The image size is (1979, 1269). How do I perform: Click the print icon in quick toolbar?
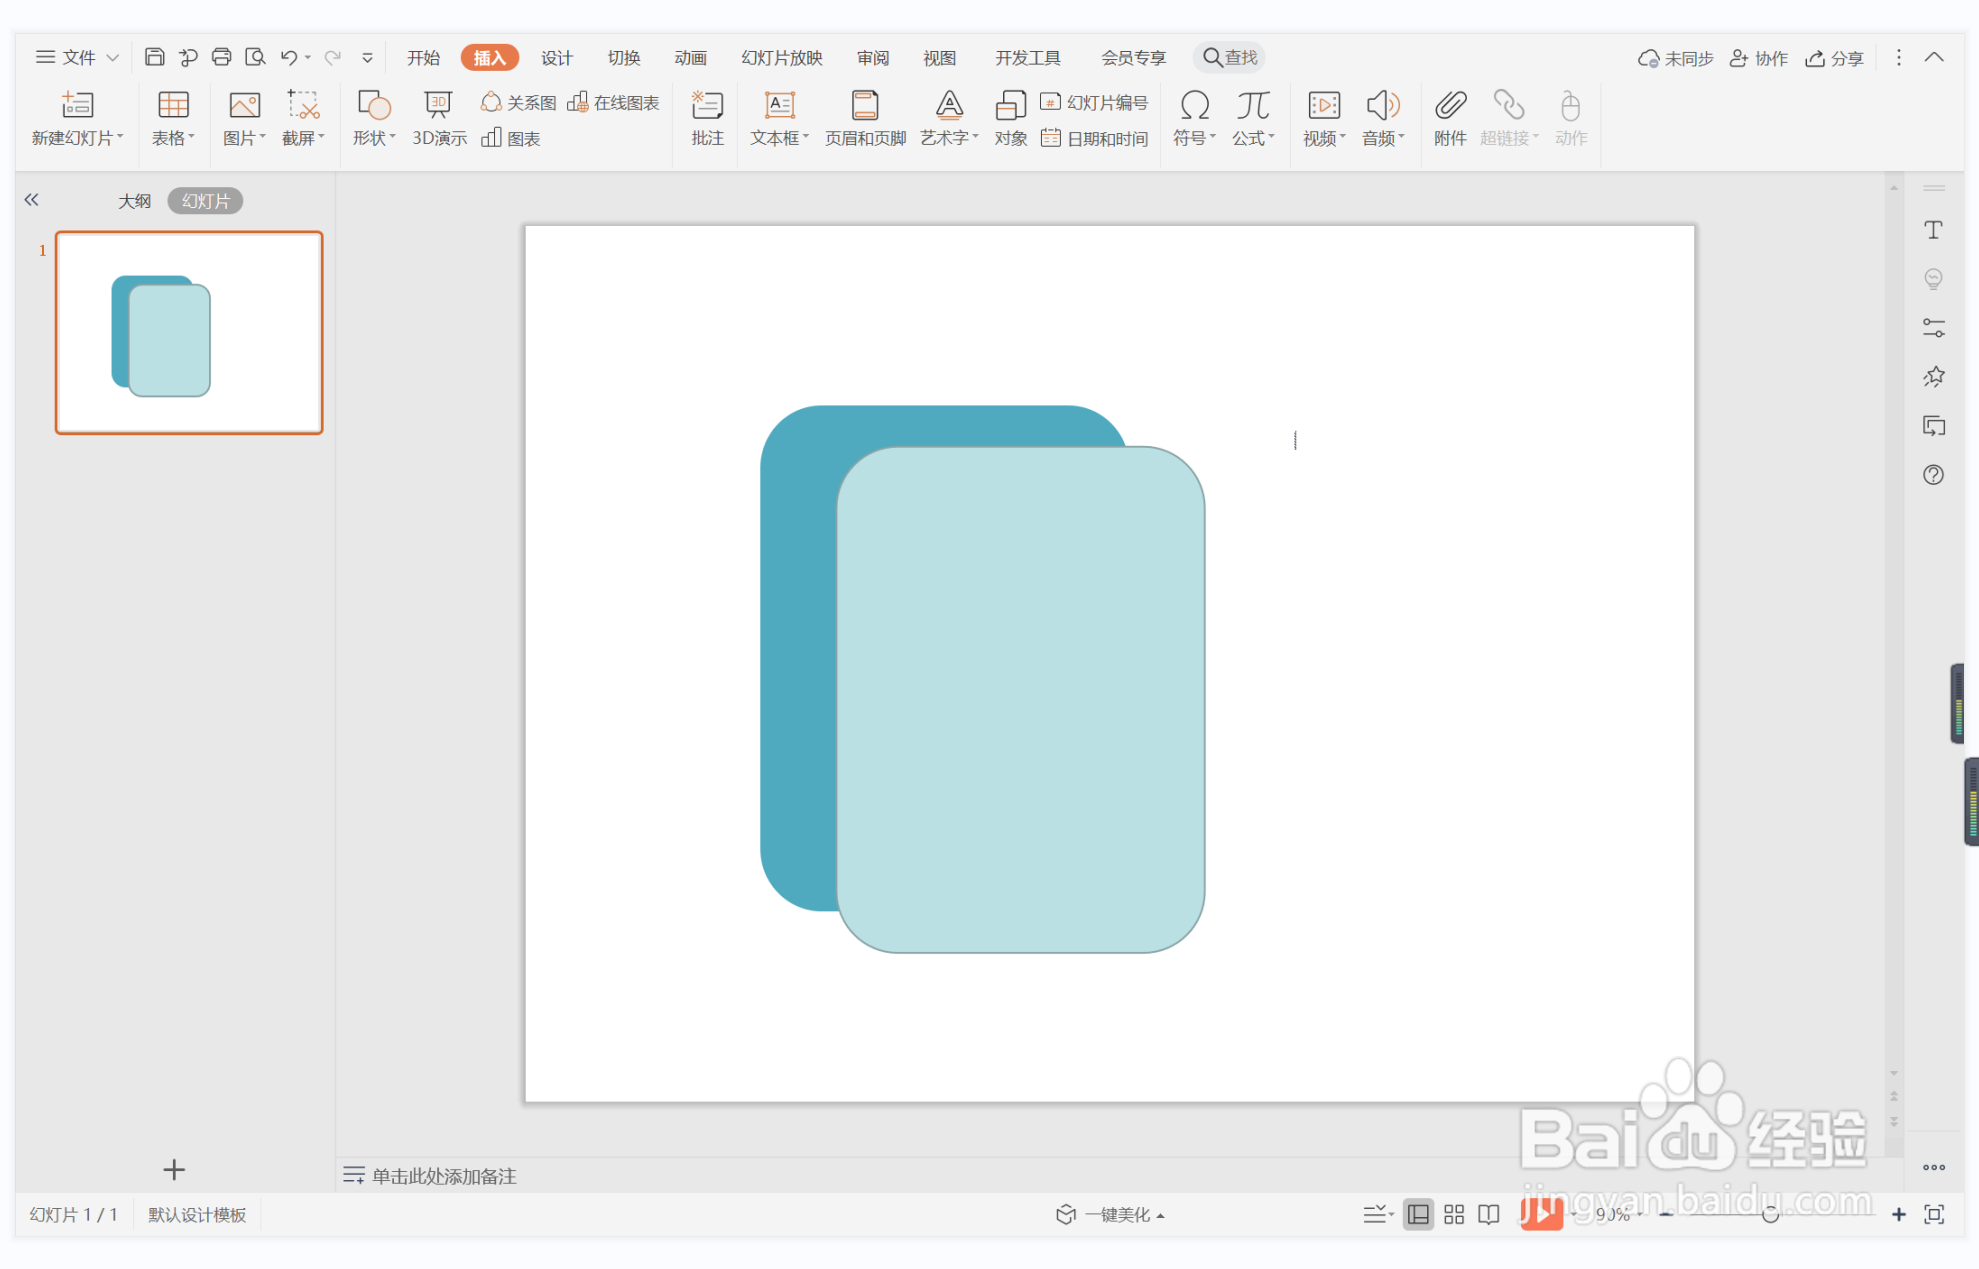[221, 57]
